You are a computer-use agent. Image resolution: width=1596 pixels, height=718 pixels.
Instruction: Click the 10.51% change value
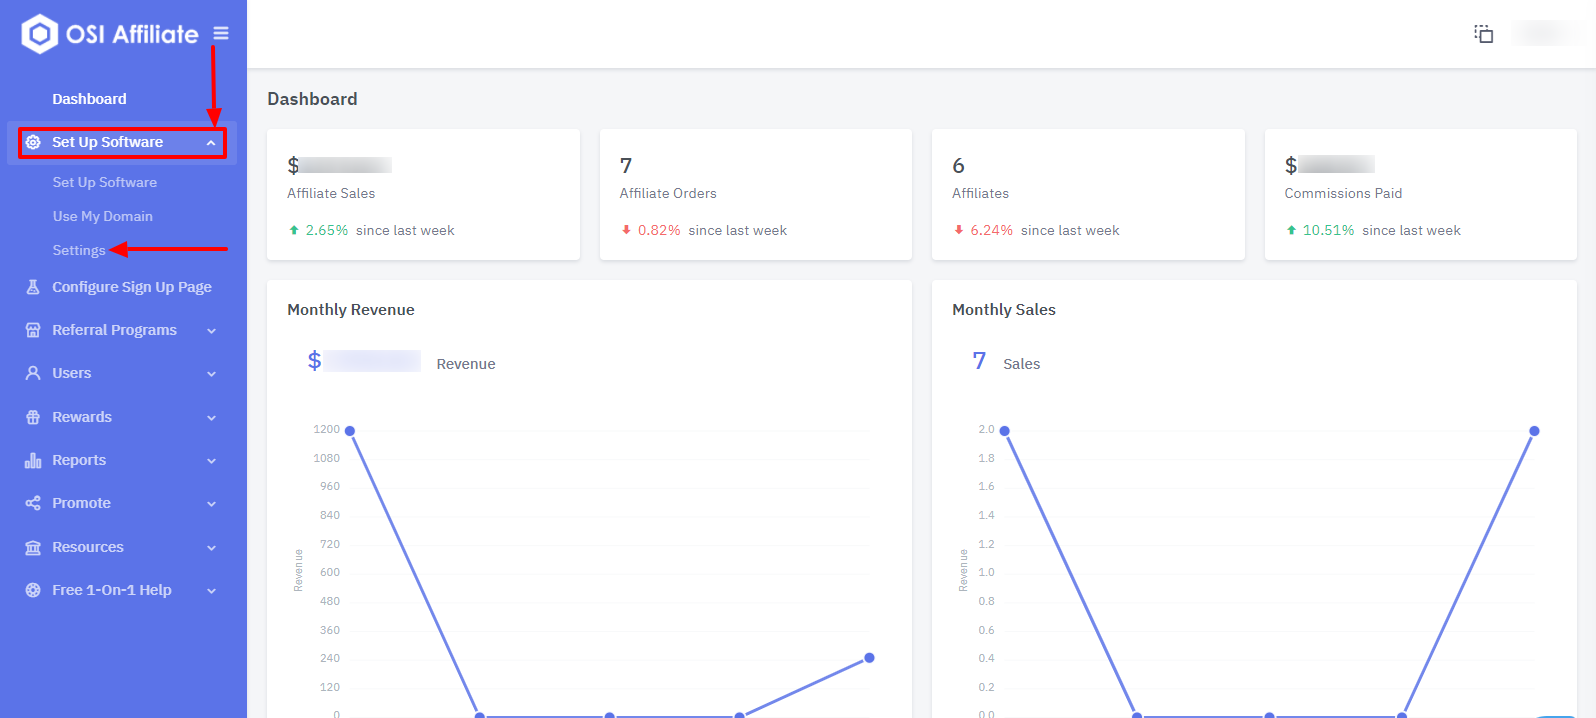tap(1328, 230)
